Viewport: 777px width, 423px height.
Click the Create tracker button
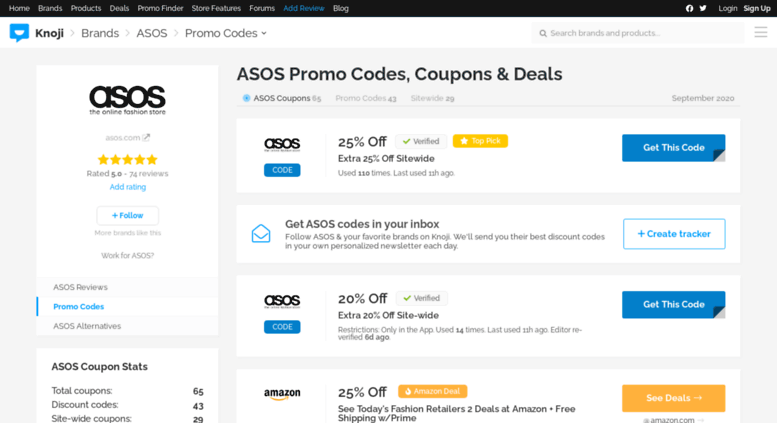[x=674, y=234]
